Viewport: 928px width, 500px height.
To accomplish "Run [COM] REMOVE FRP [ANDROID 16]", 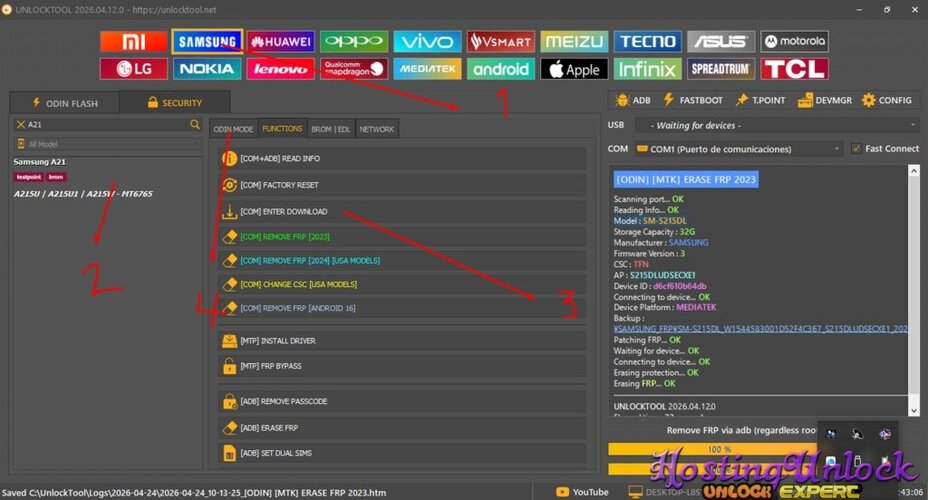I will (x=402, y=308).
